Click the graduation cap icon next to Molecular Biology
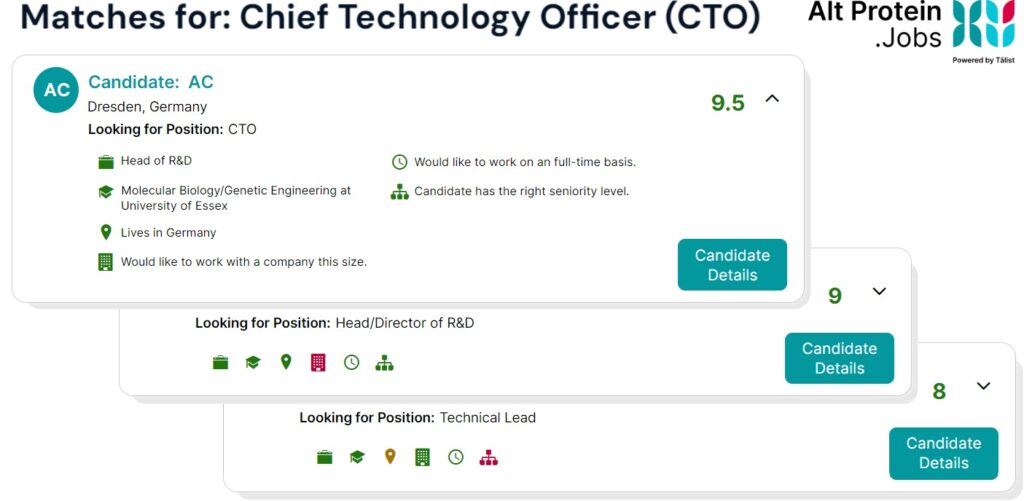 click(106, 192)
